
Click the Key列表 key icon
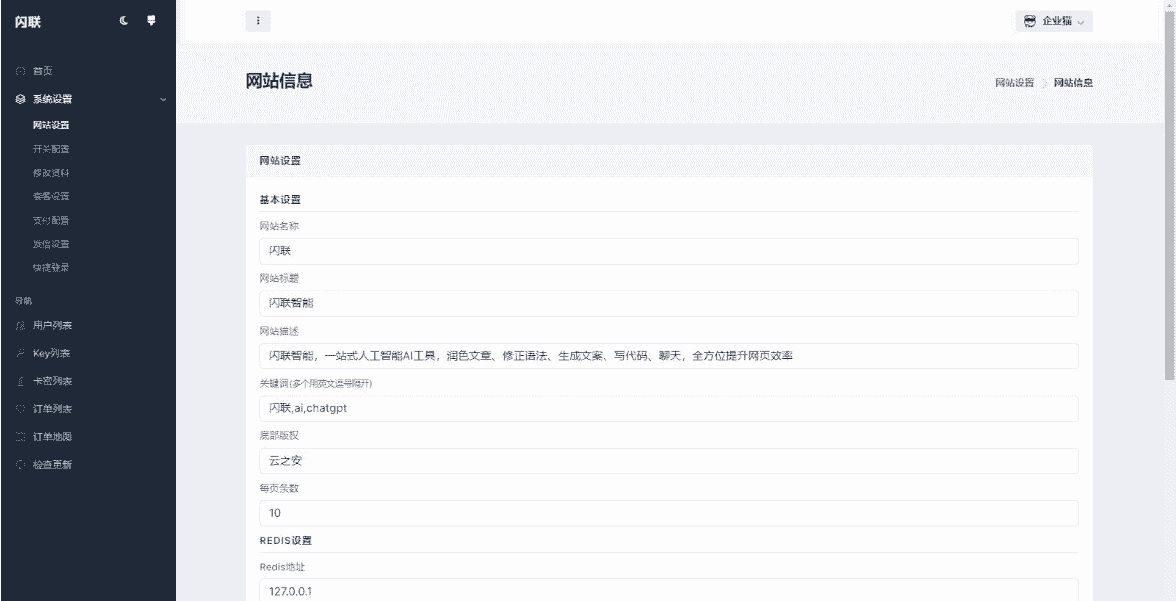tap(20, 353)
